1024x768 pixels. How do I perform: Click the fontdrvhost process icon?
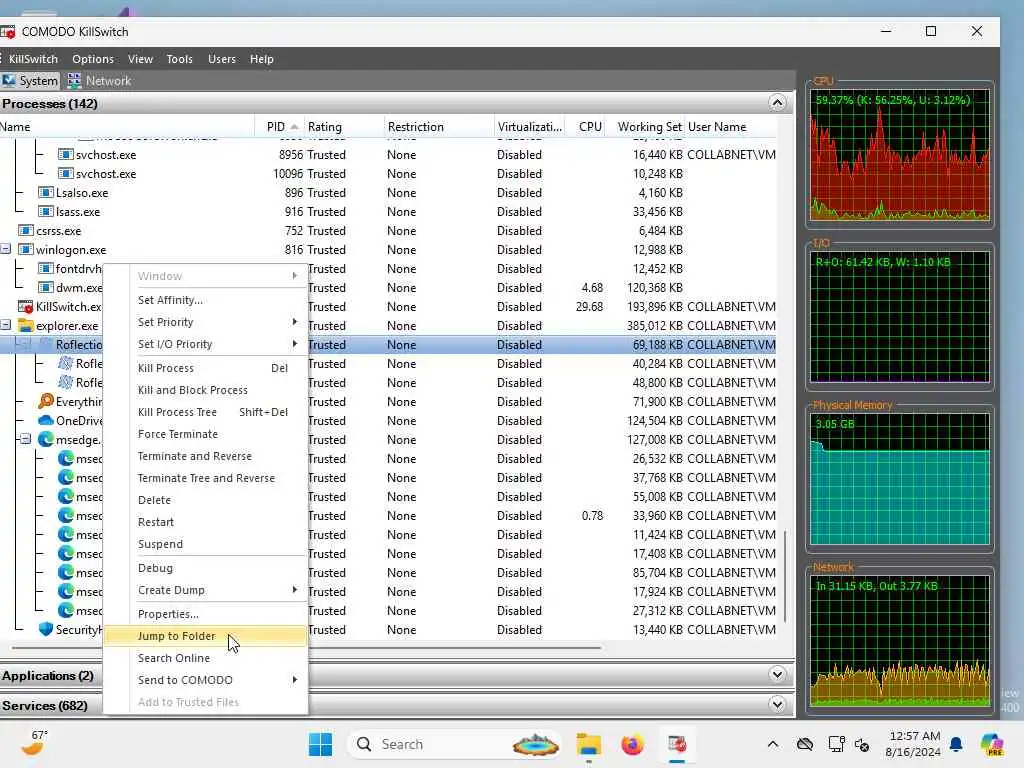45,268
